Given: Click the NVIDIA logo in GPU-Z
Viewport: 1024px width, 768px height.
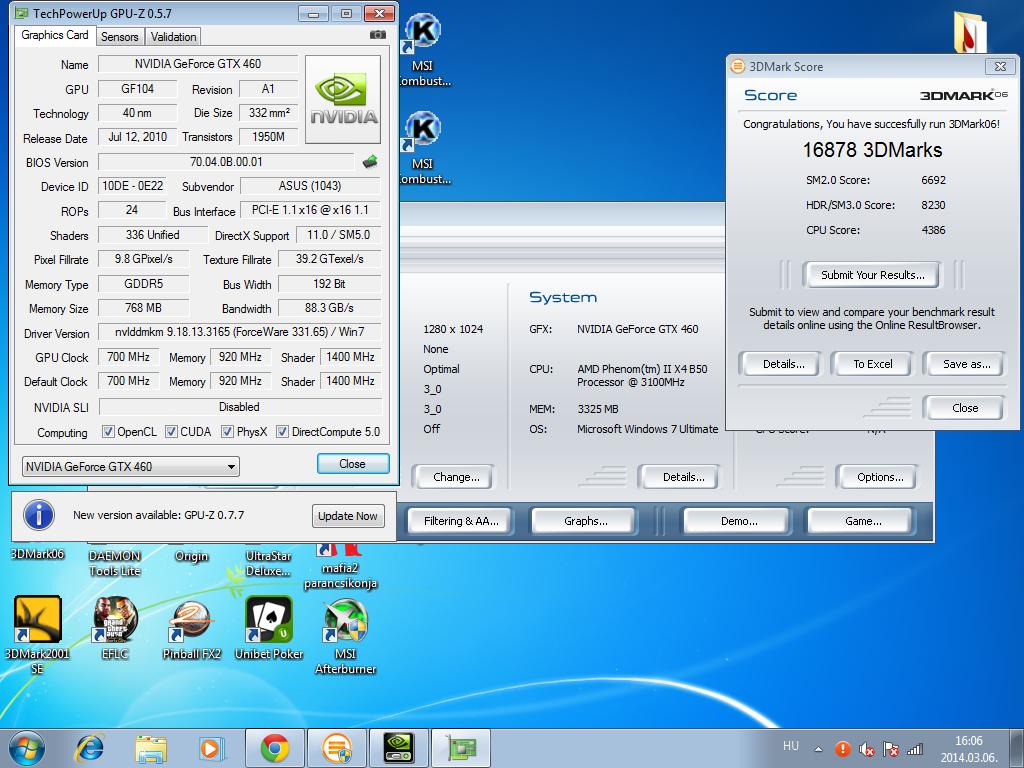Looking at the screenshot, I should (343, 100).
